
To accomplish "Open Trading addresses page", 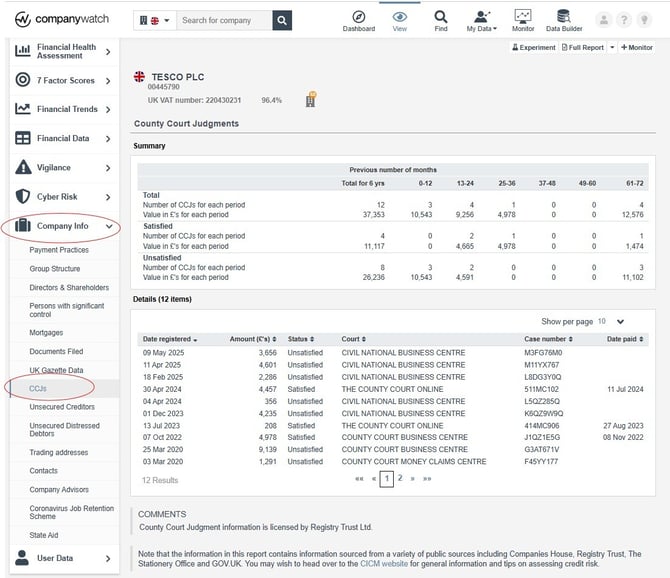I will tap(59, 452).
